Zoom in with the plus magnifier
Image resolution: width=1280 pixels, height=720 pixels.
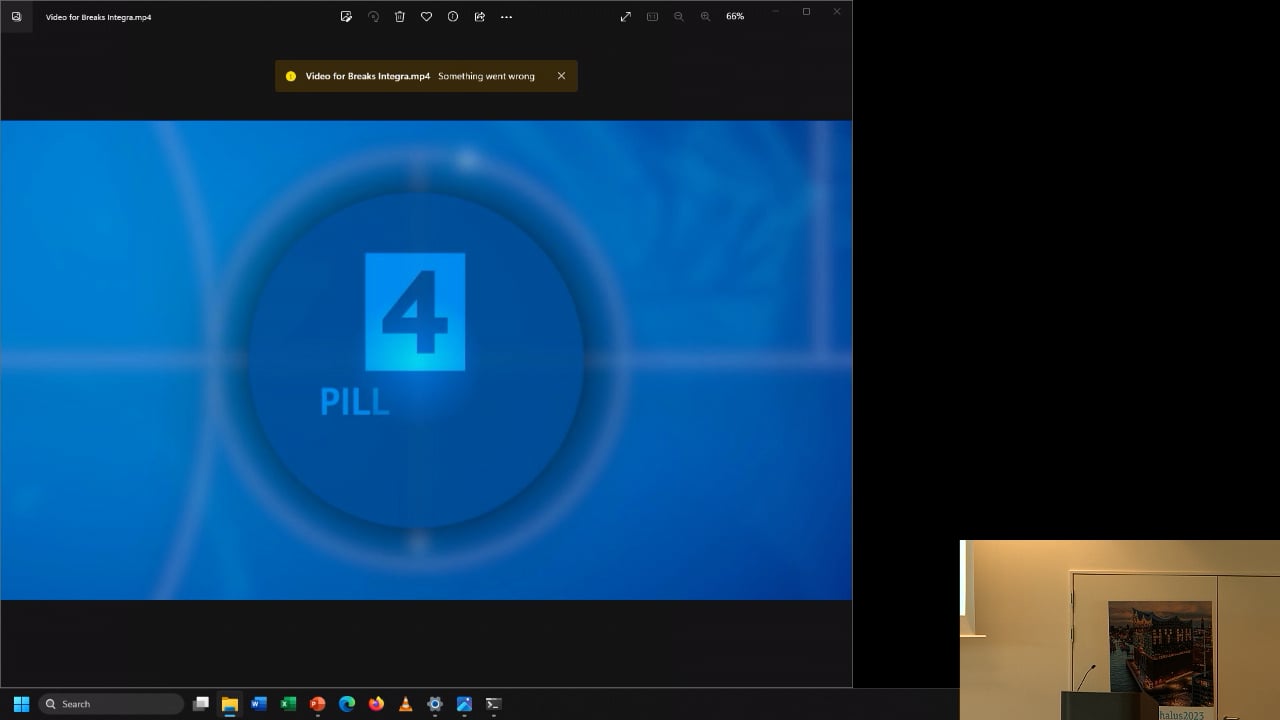706,17
